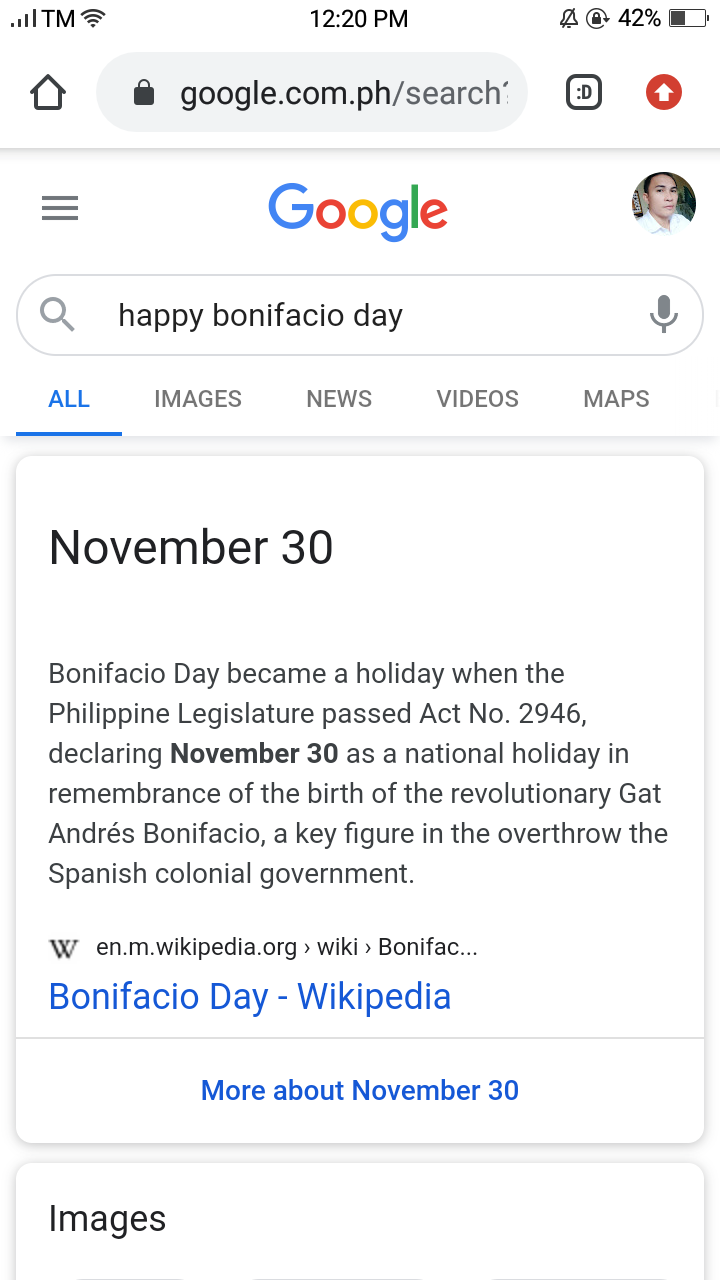Switch to the NEWS tab
The image size is (720, 1280).
339,399
